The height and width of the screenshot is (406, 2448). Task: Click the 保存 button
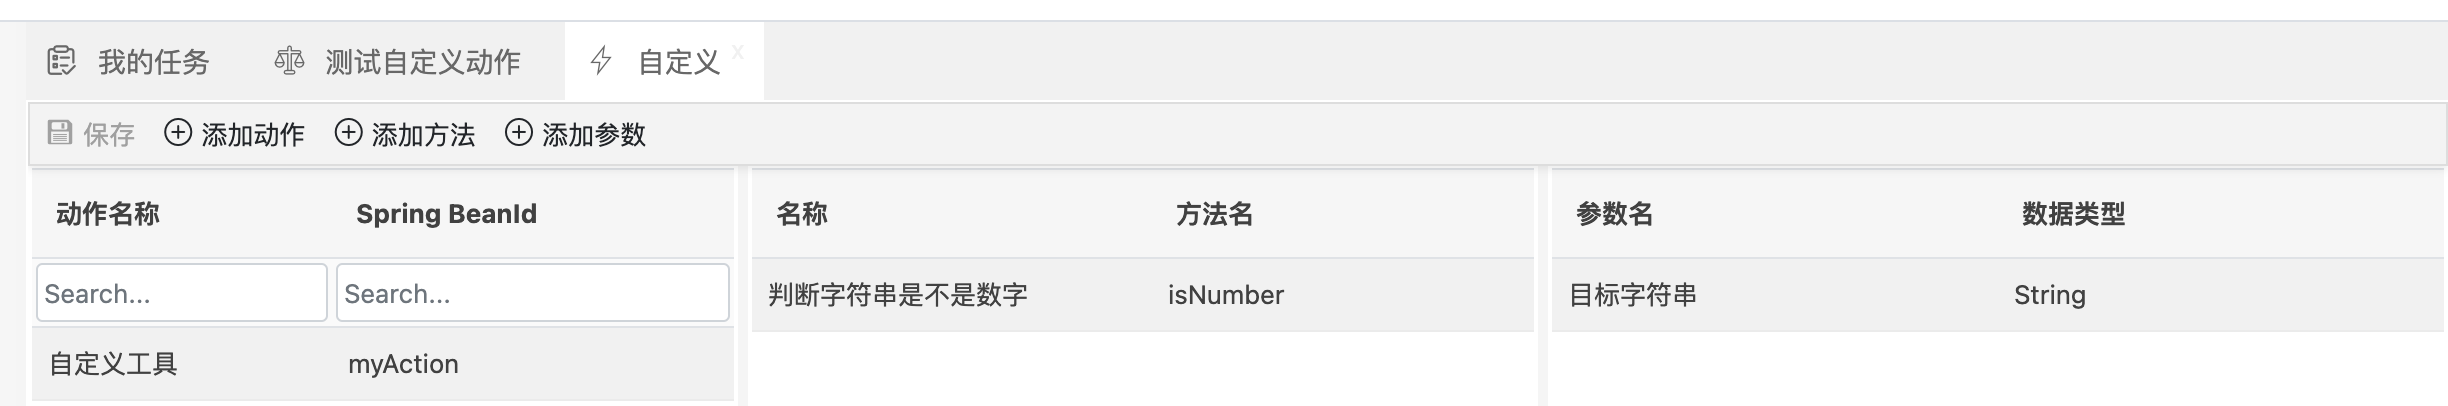point(108,134)
